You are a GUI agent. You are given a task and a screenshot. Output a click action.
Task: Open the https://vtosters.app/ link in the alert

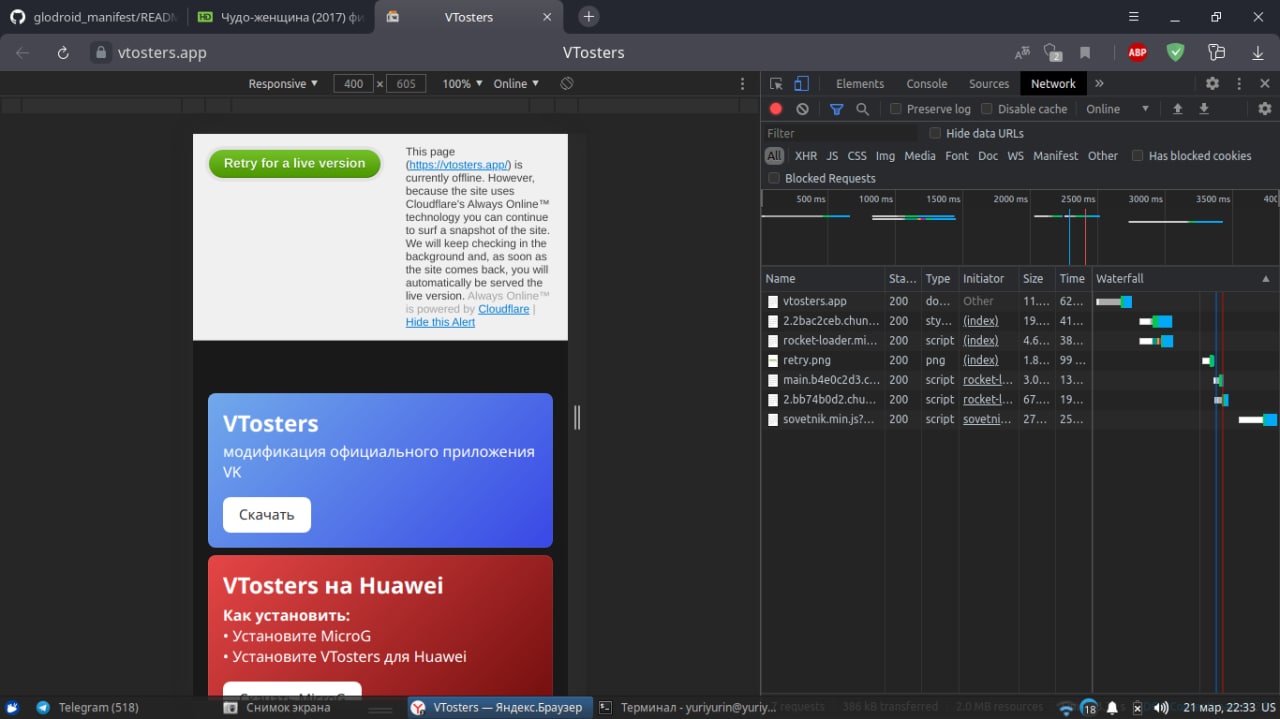click(459, 165)
